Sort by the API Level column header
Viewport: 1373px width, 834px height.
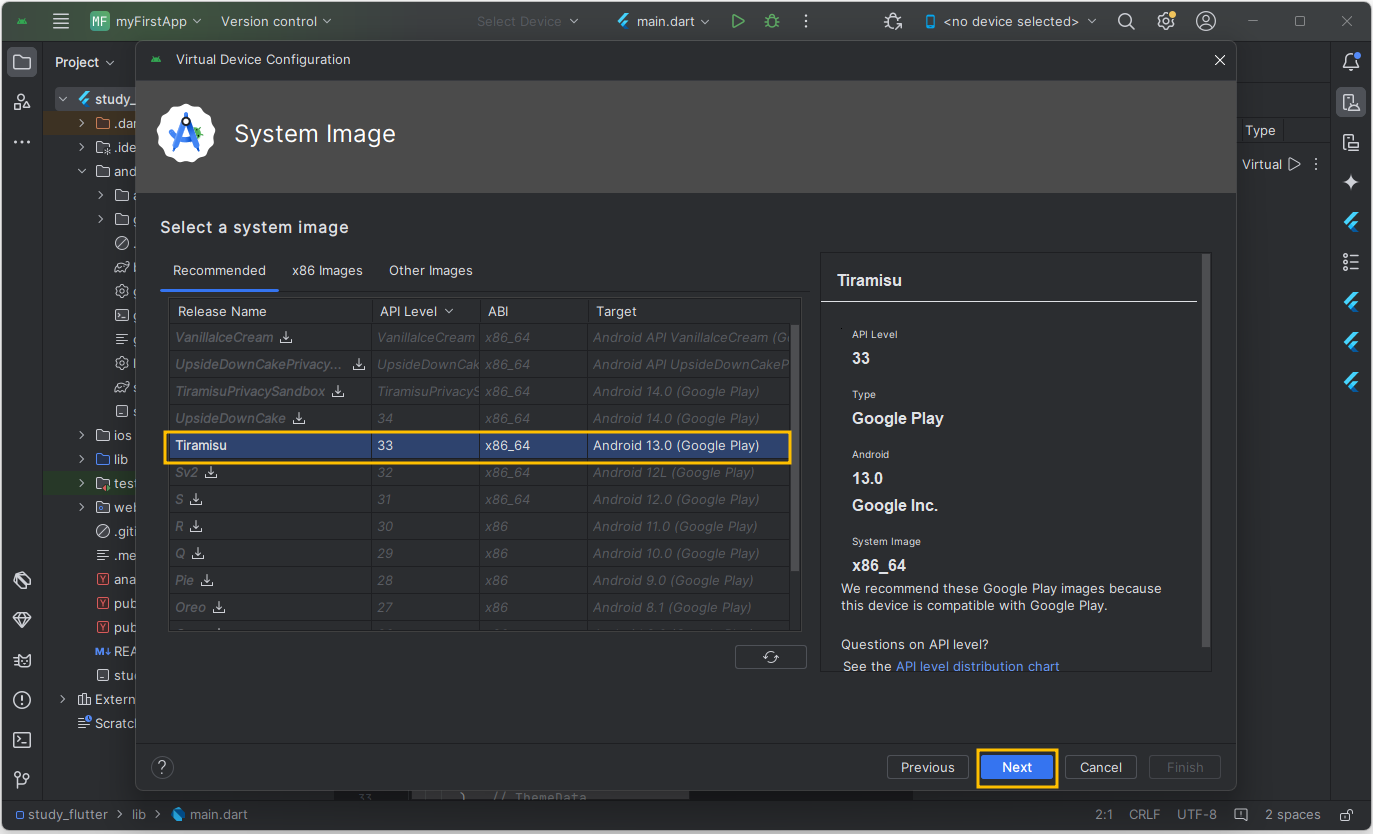(426, 311)
